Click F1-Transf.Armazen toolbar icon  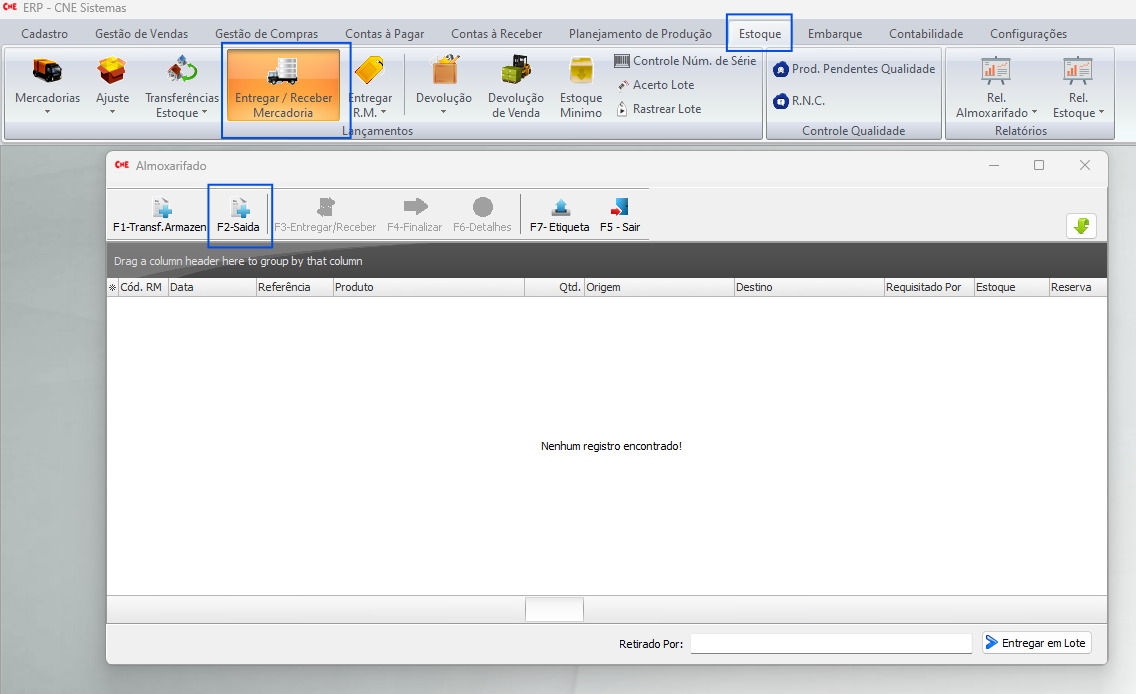click(x=160, y=208)
